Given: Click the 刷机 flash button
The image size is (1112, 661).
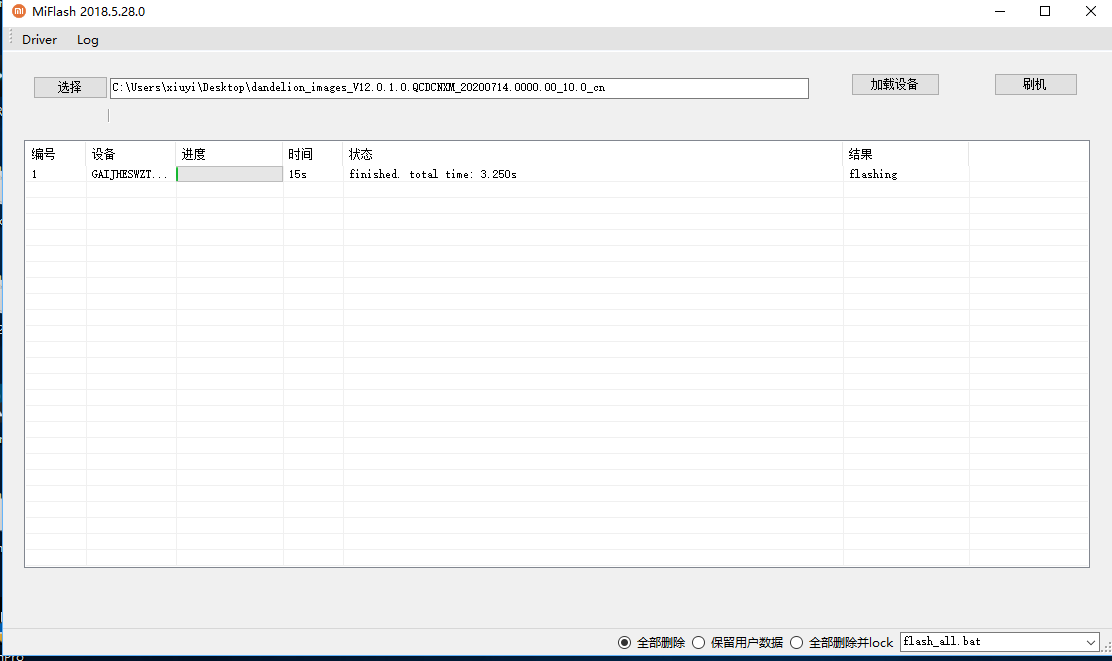Looking at the screenshot, I should click(1035, 84).
